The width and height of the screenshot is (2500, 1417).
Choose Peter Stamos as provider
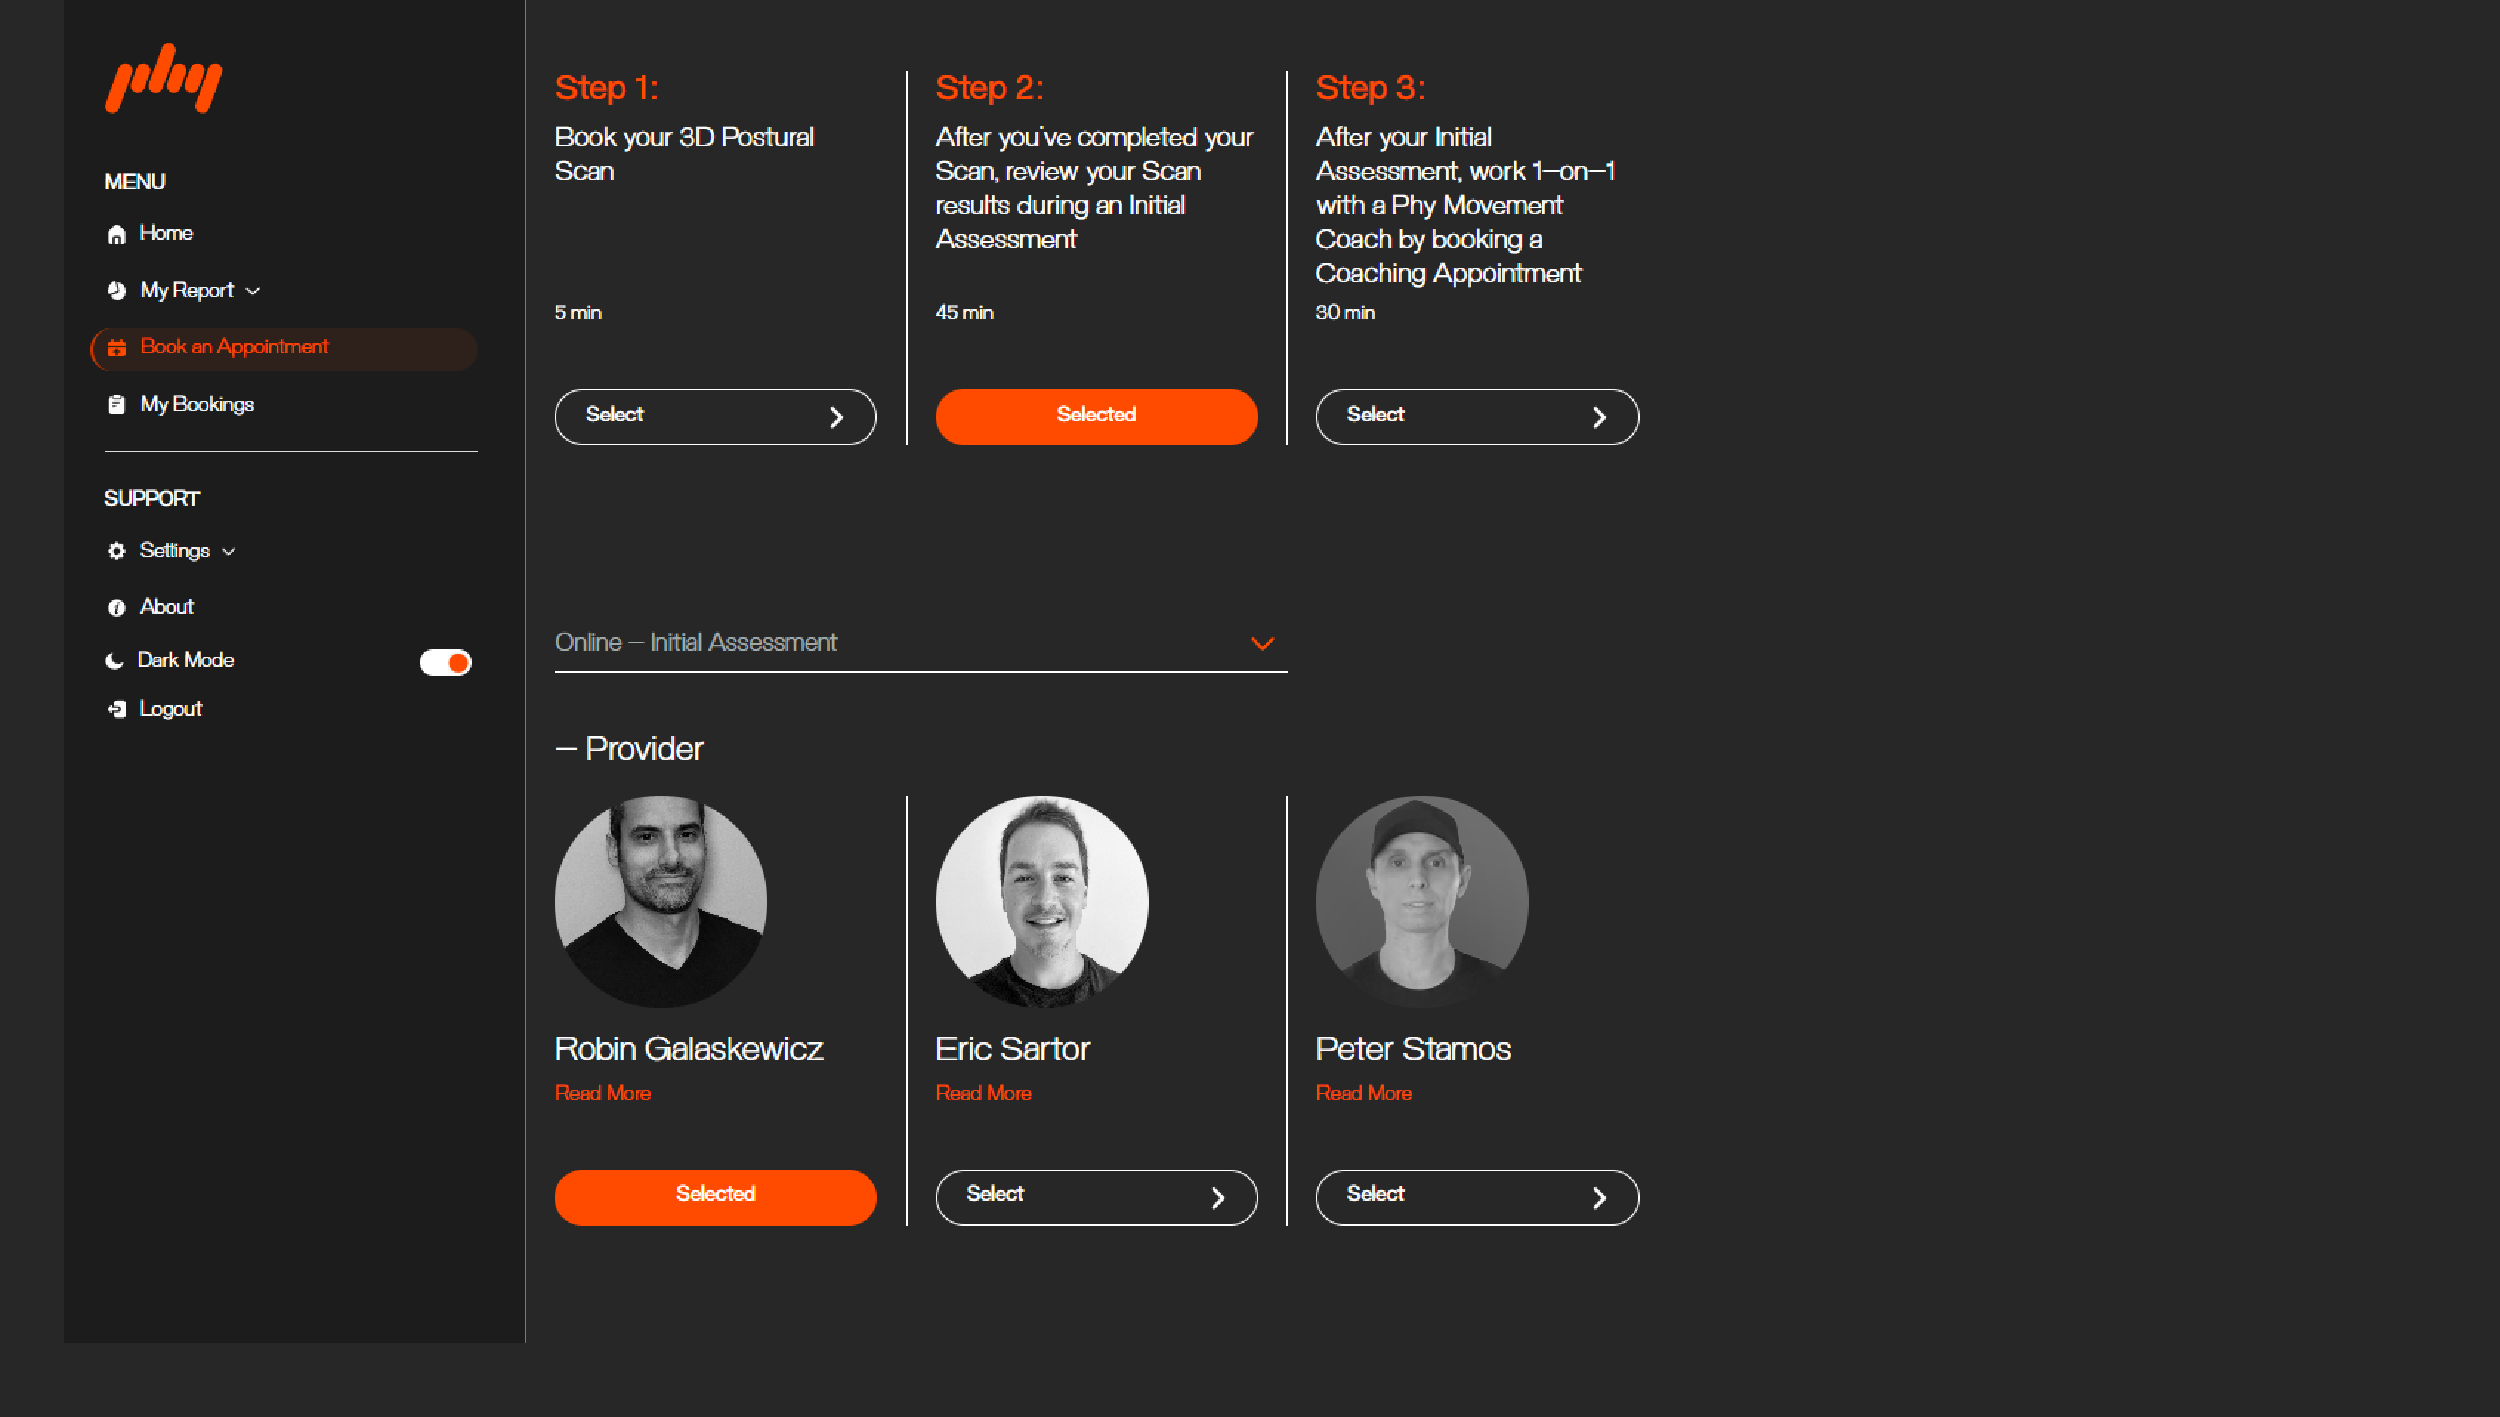point(1476,1197)
